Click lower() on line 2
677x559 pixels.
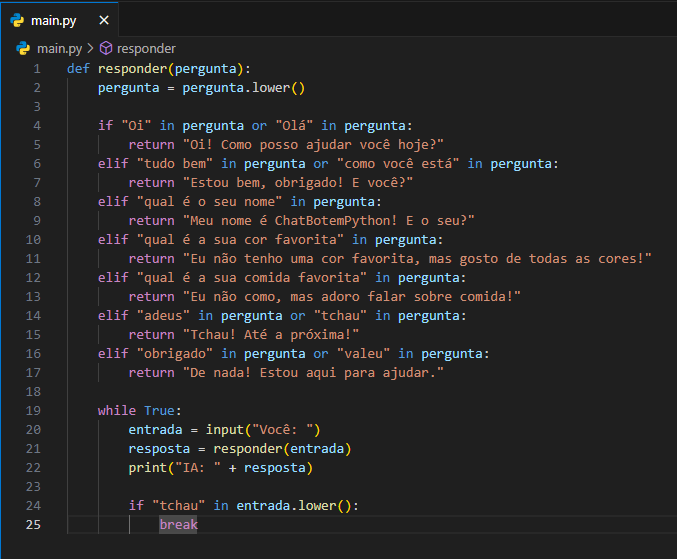[x=278, y=88]
